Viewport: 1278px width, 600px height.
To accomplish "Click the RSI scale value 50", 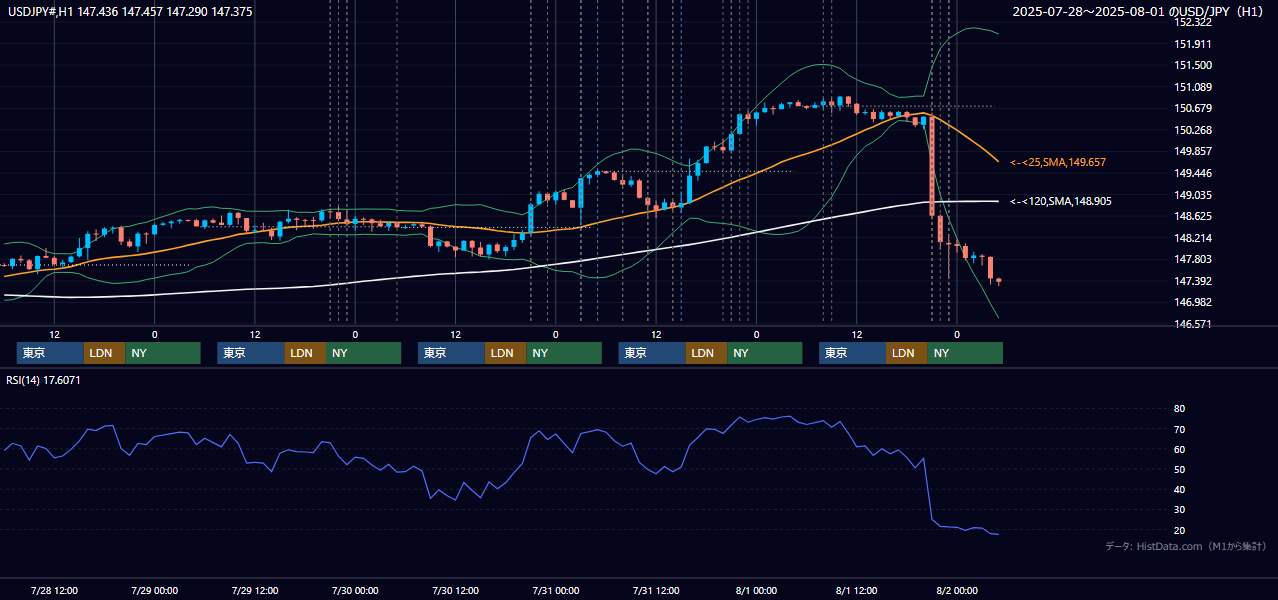I will 1180,469.
